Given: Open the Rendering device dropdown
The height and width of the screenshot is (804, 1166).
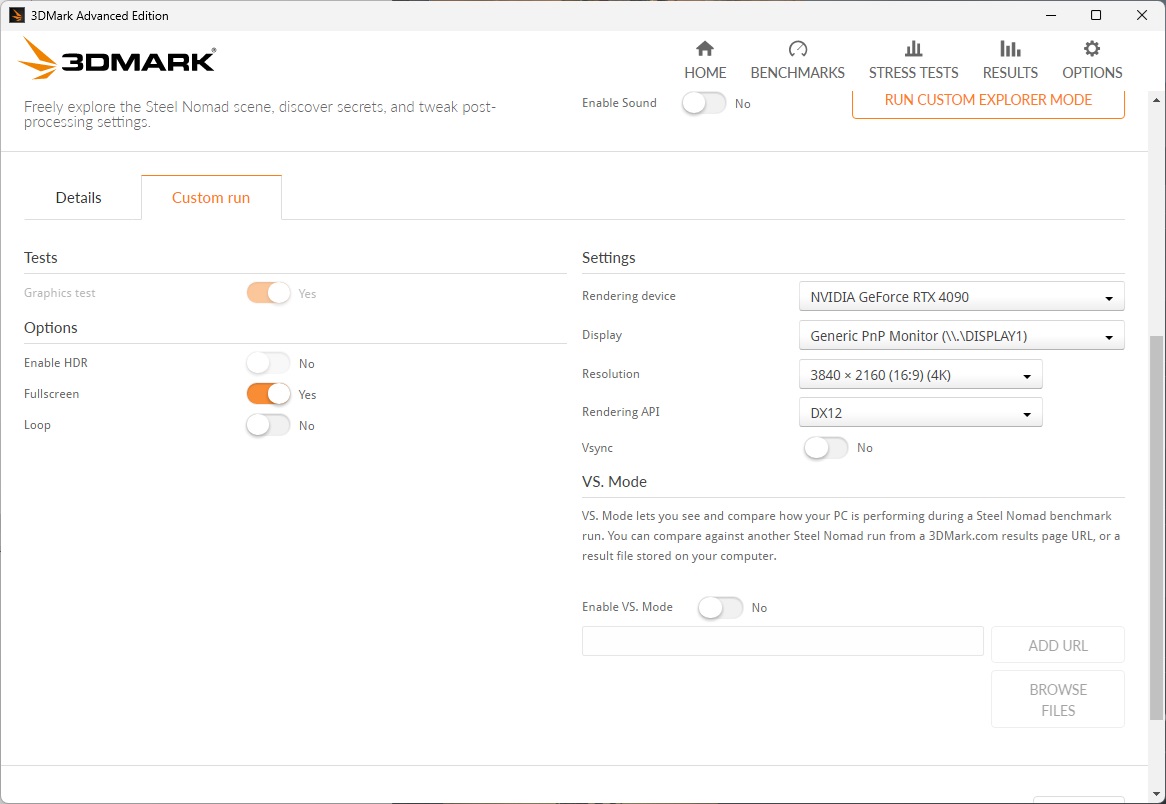Looking at the screenshot, I should 962,297.
